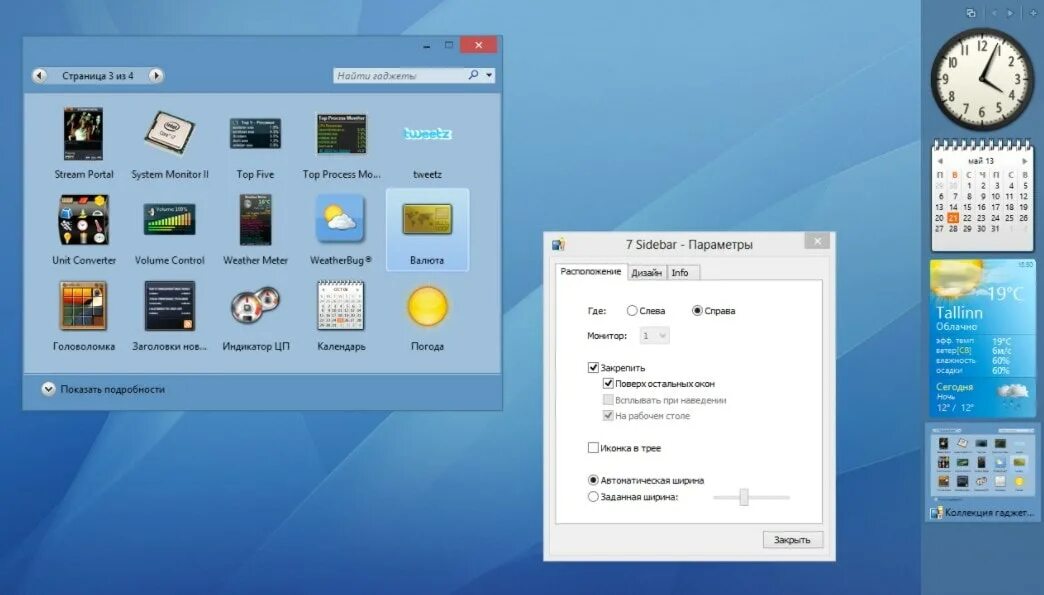Click the Найти гаджеты search field
Screen dimensions: 1044x595
399,75
